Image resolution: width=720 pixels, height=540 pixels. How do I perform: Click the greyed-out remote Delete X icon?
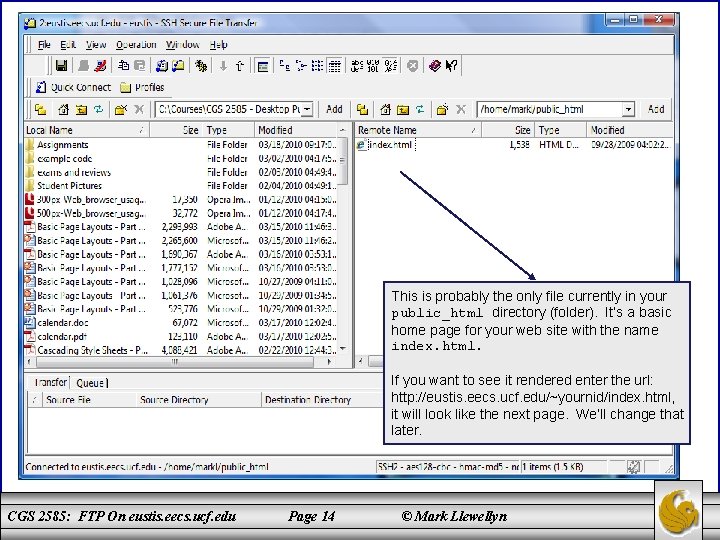(x=461, y=109)
